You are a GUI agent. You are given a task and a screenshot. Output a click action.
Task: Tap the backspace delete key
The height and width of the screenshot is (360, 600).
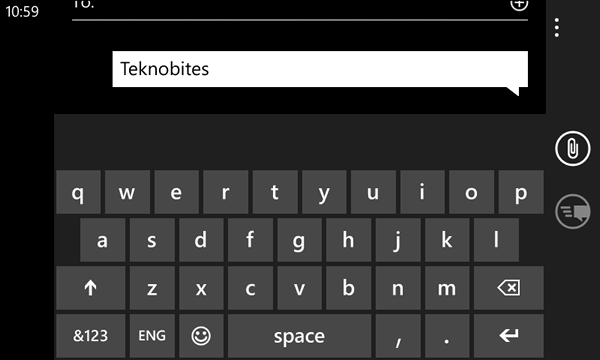(x=509, y=288)
